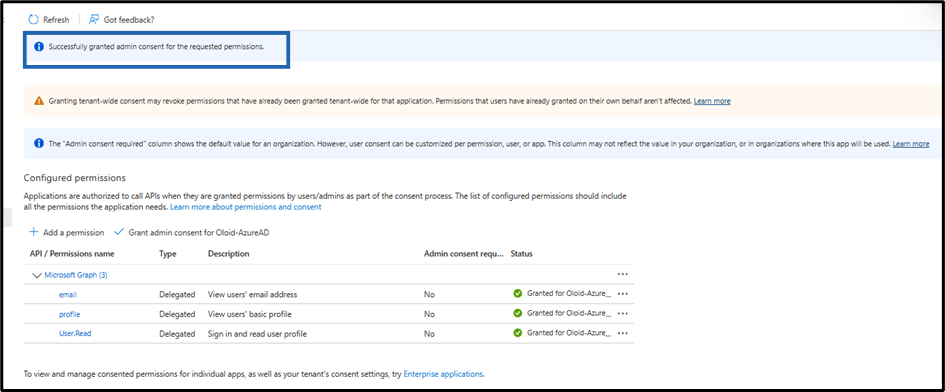
Task: Click green granted checkmark in email row
Action: [517, 294]
